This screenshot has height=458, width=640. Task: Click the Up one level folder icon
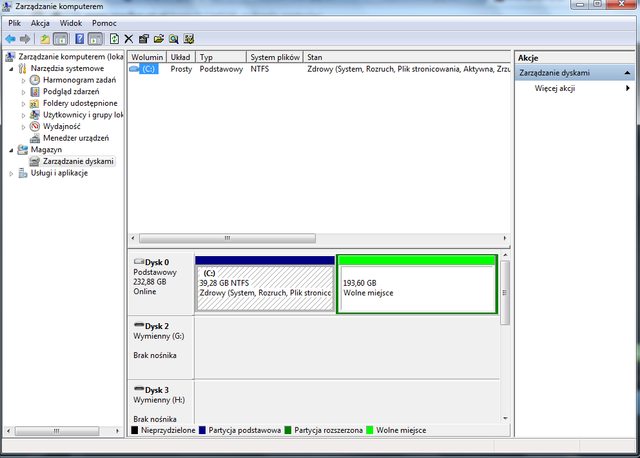pos(45,39)
